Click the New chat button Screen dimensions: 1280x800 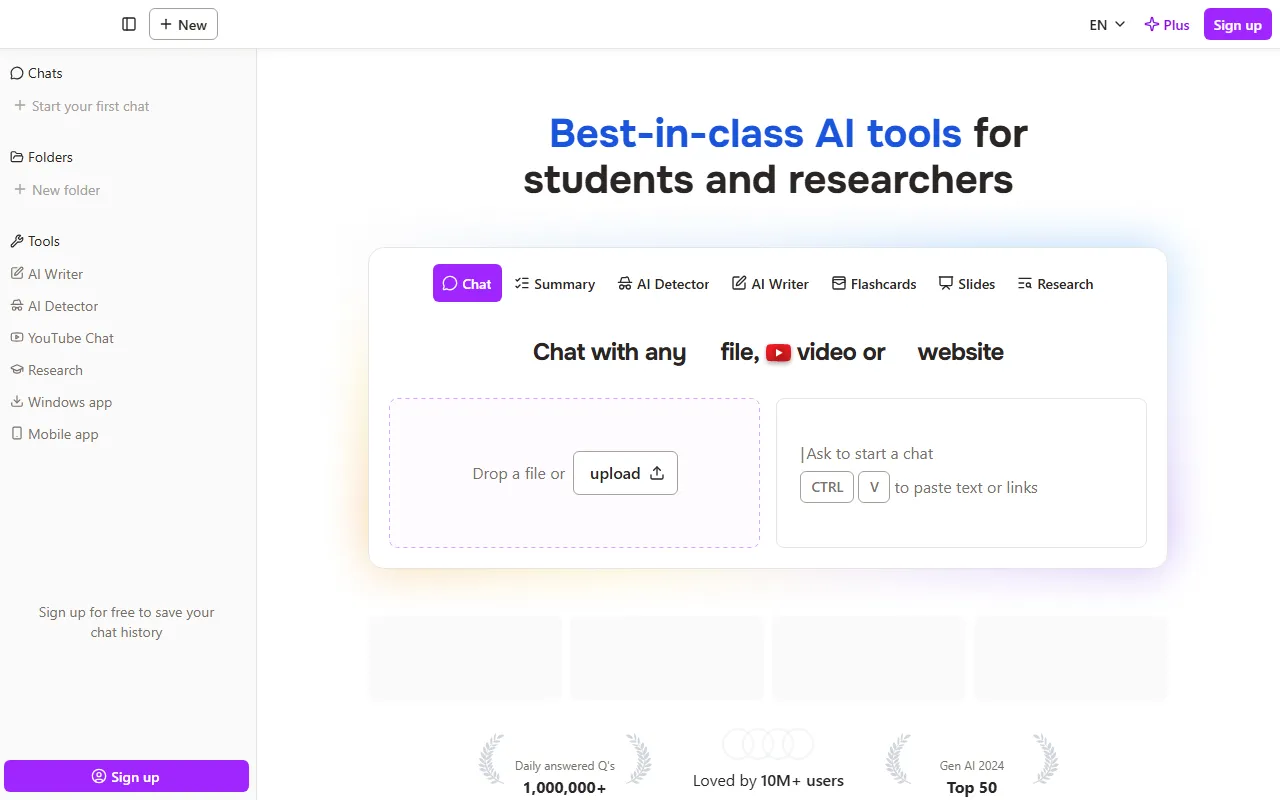pos(183,24)
